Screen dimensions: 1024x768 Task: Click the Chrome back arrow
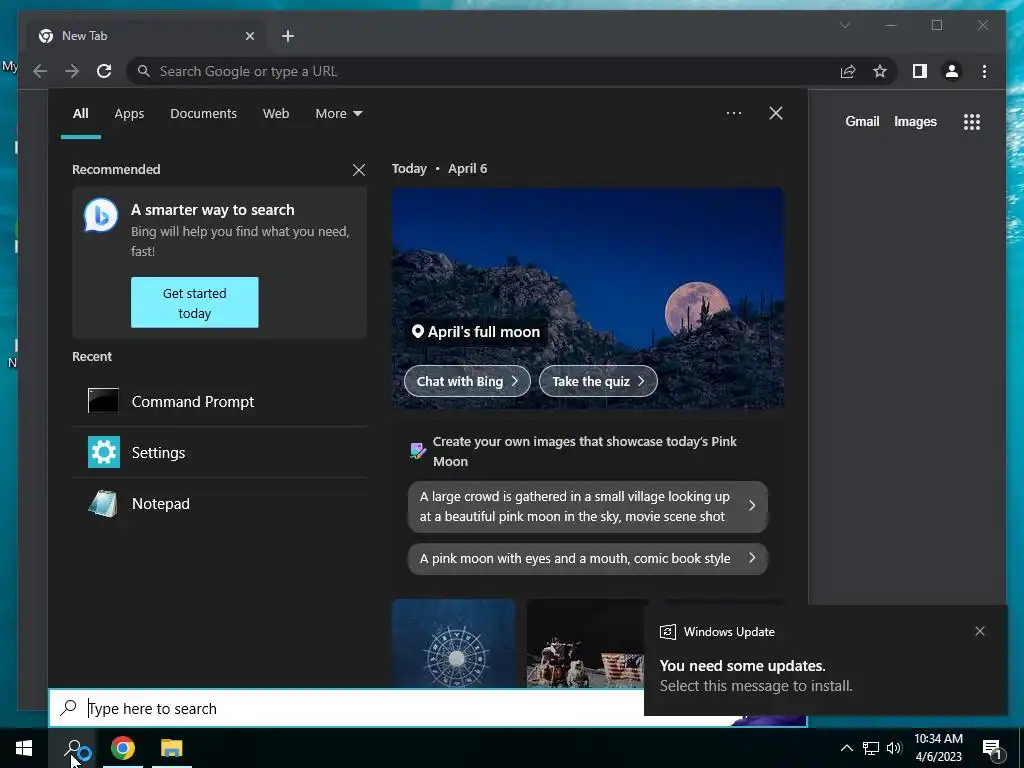point(40,71)
